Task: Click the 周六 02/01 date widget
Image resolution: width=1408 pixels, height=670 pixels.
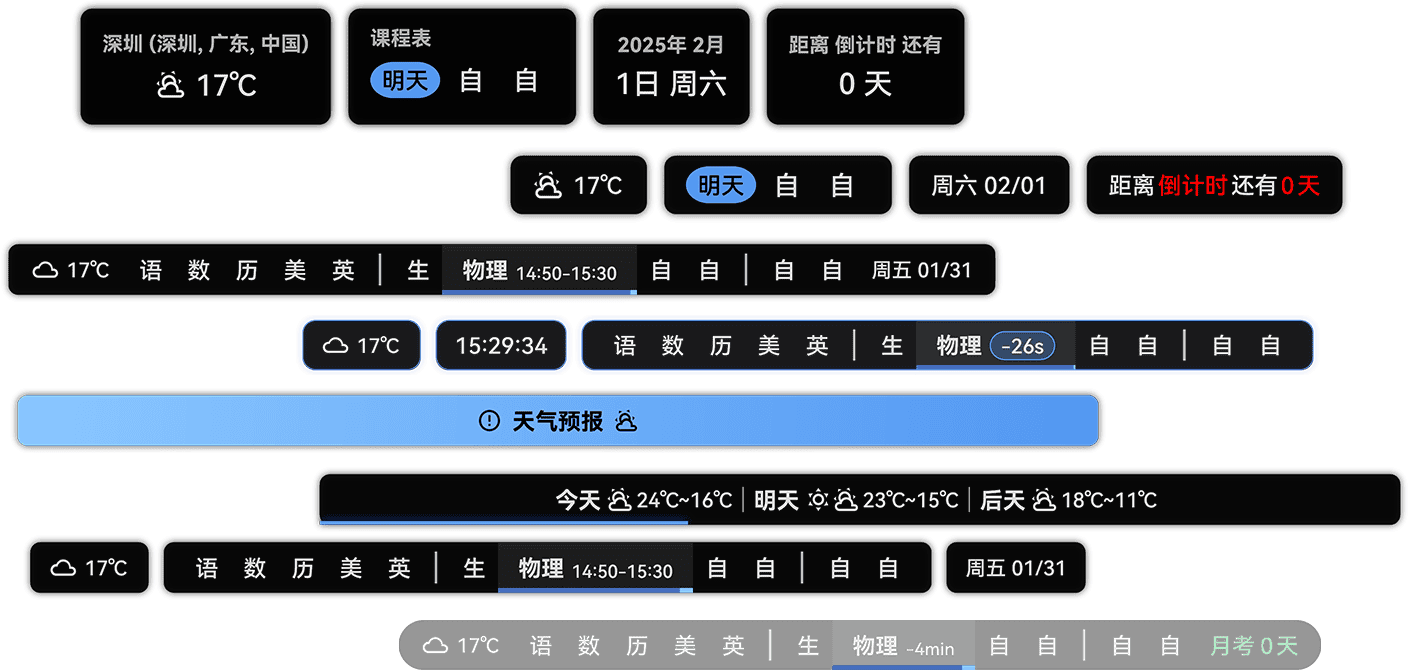Action: pos(988,185)
